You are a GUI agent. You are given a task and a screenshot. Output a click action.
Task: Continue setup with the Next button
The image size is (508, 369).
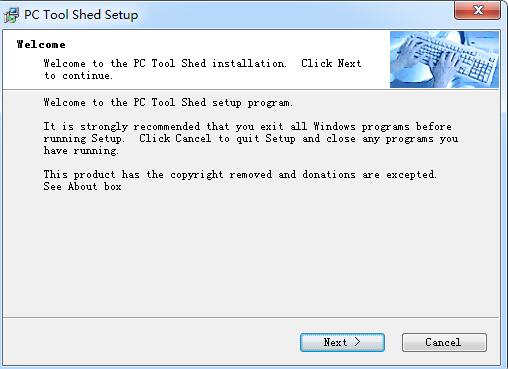coord(342,342)
